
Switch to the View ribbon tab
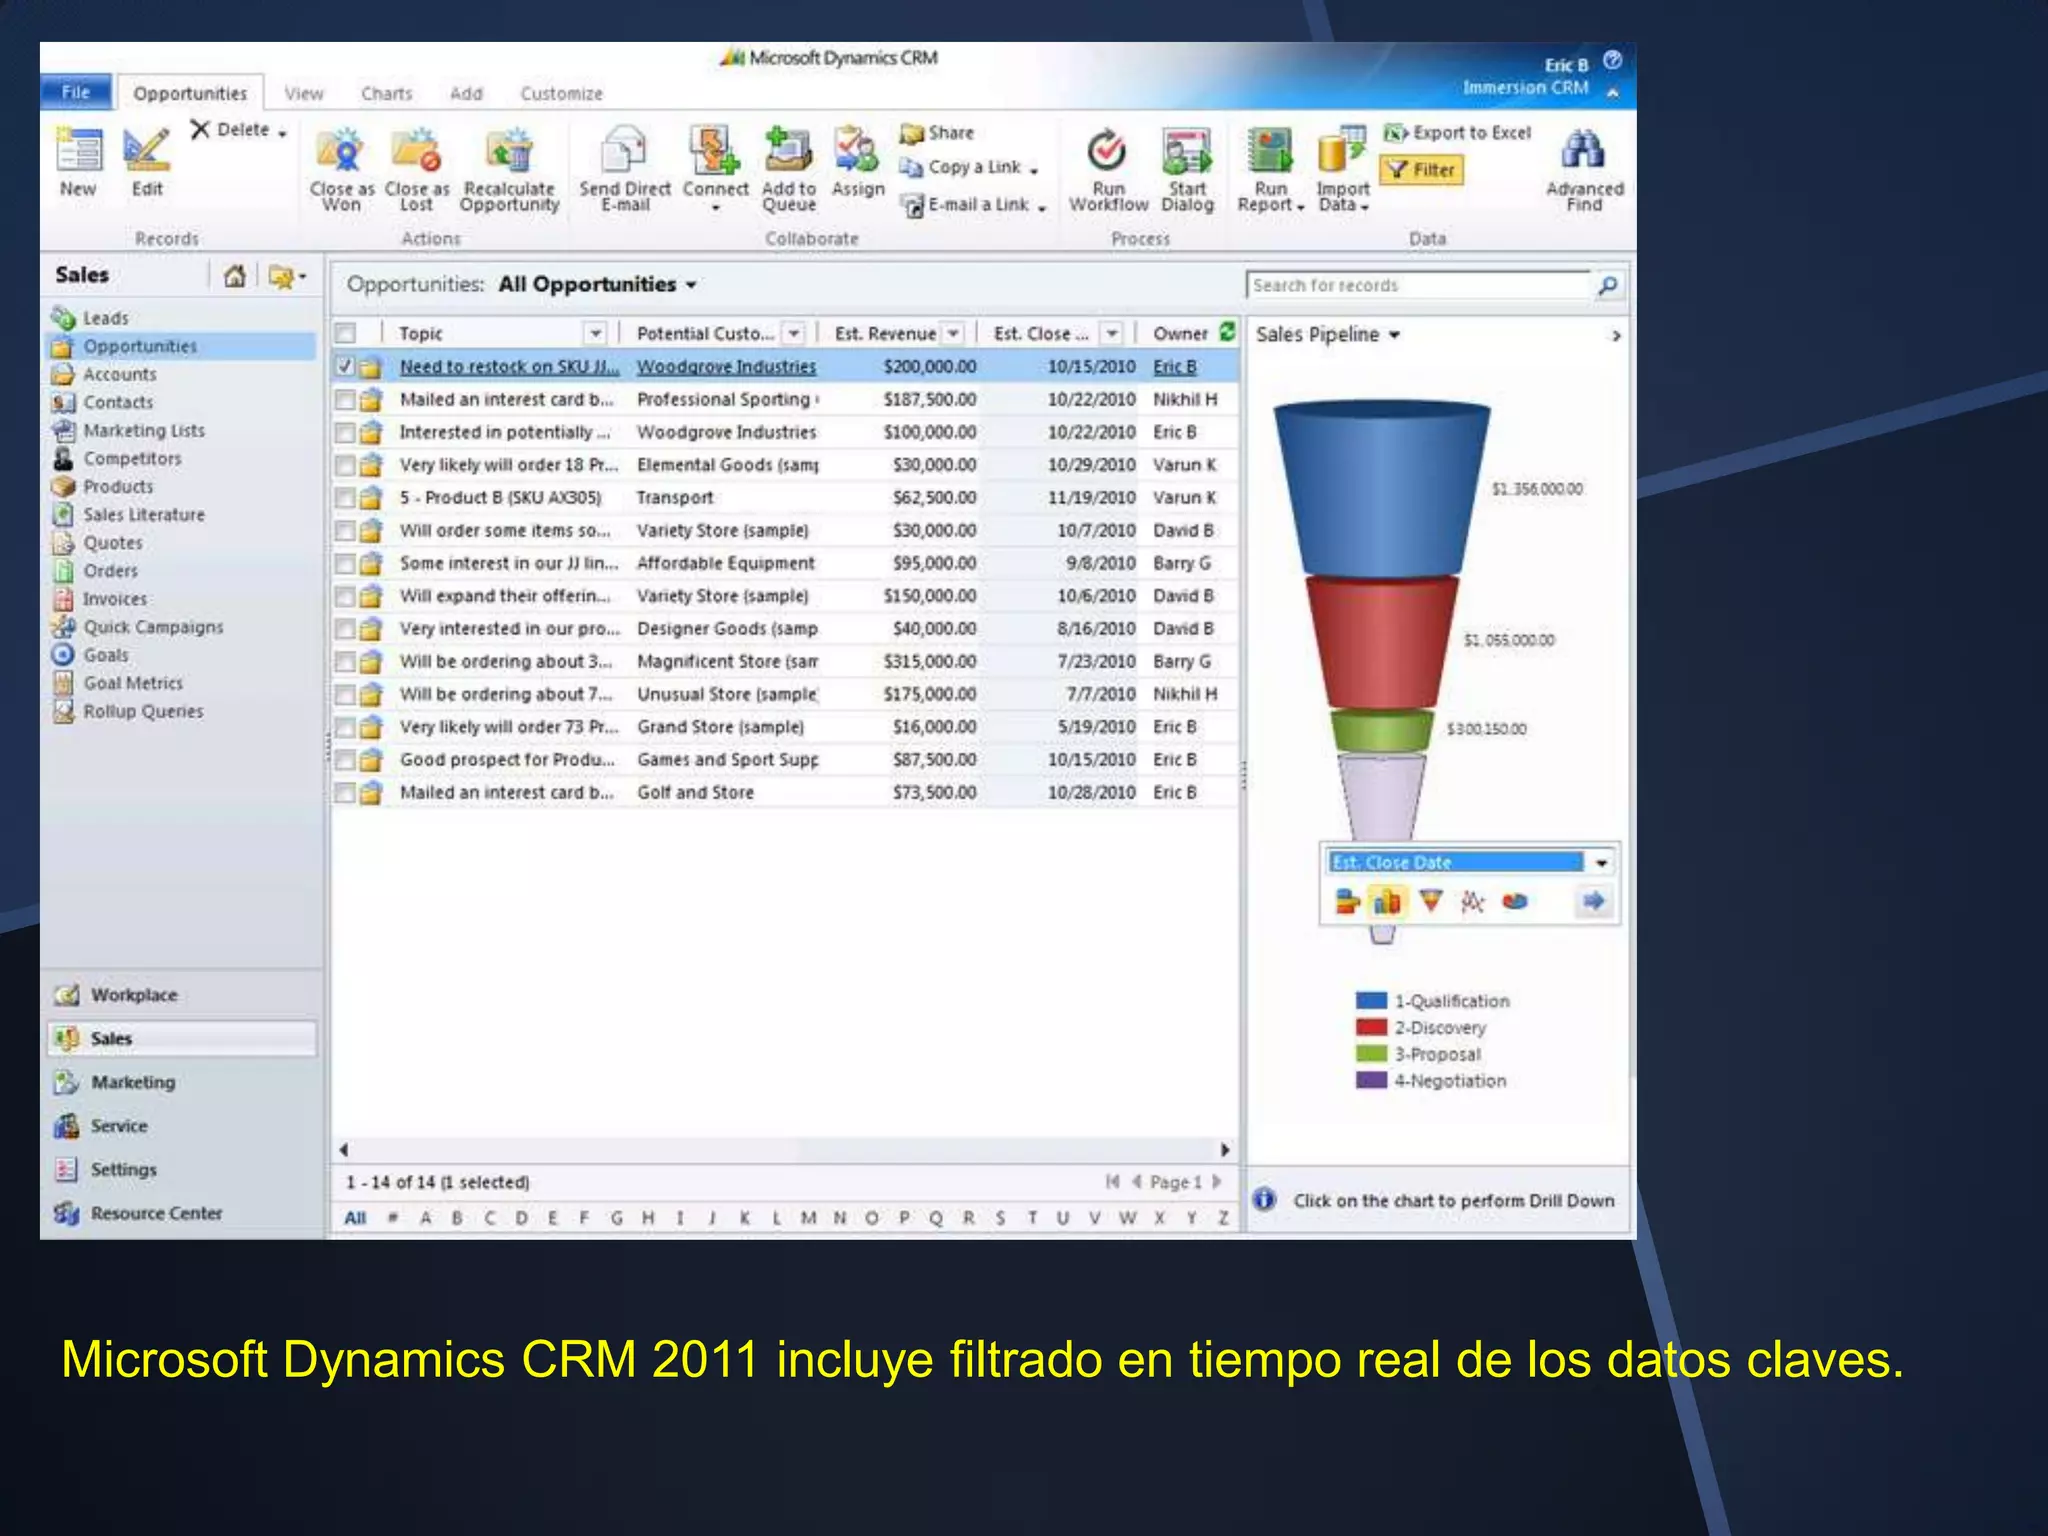(x=304, y=94)
